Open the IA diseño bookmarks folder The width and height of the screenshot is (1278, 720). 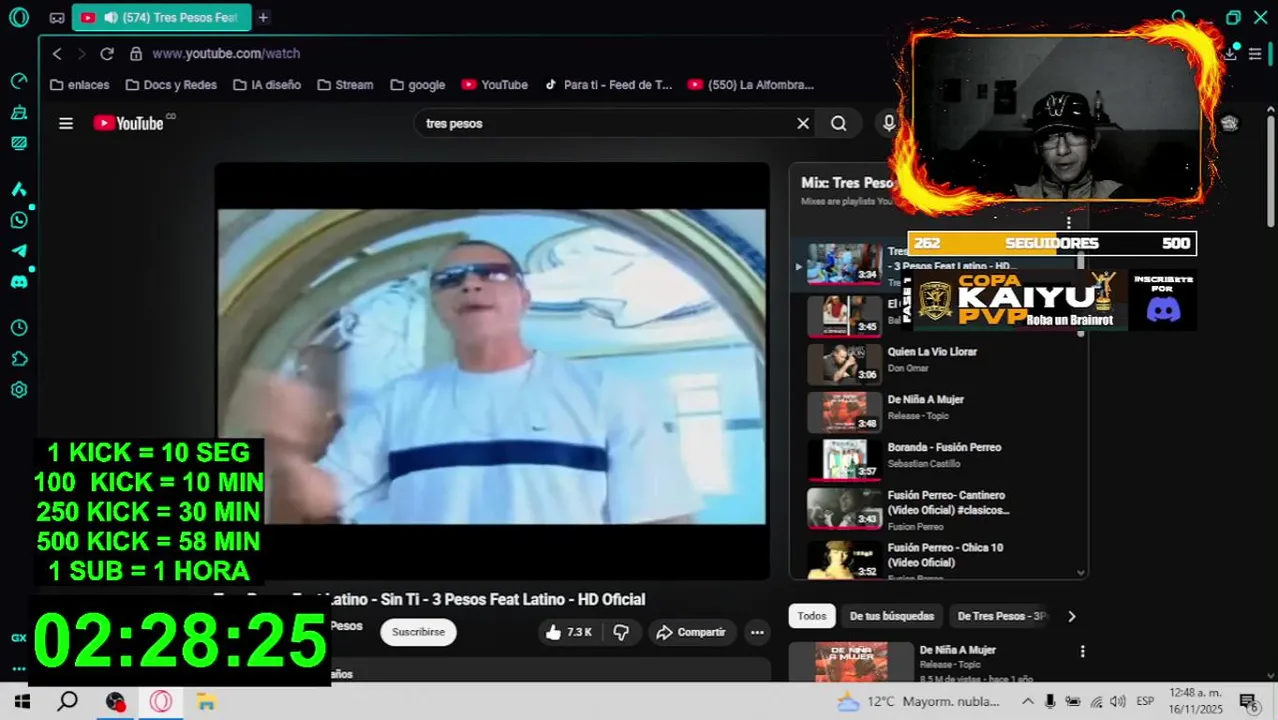click(267, 85)
